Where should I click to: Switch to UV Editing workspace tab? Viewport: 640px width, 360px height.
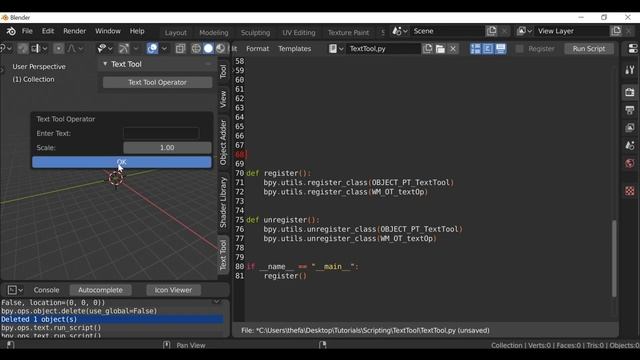point(299,33)
